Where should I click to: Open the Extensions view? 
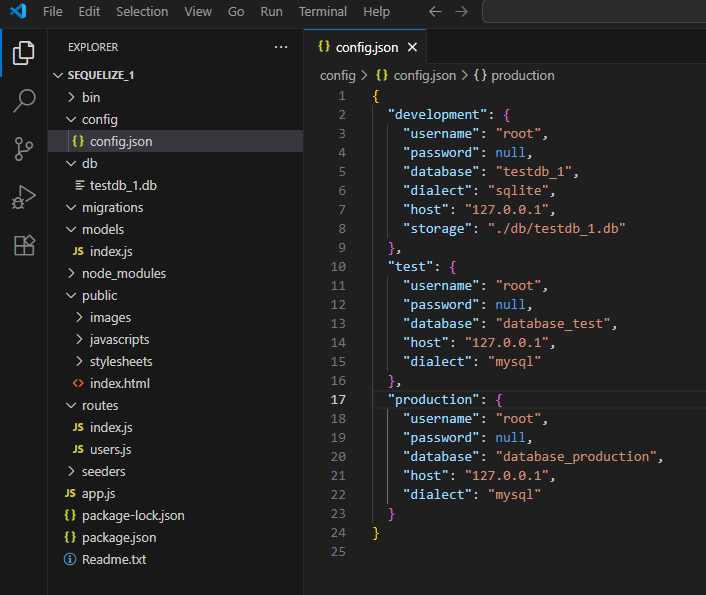[23, 245]
